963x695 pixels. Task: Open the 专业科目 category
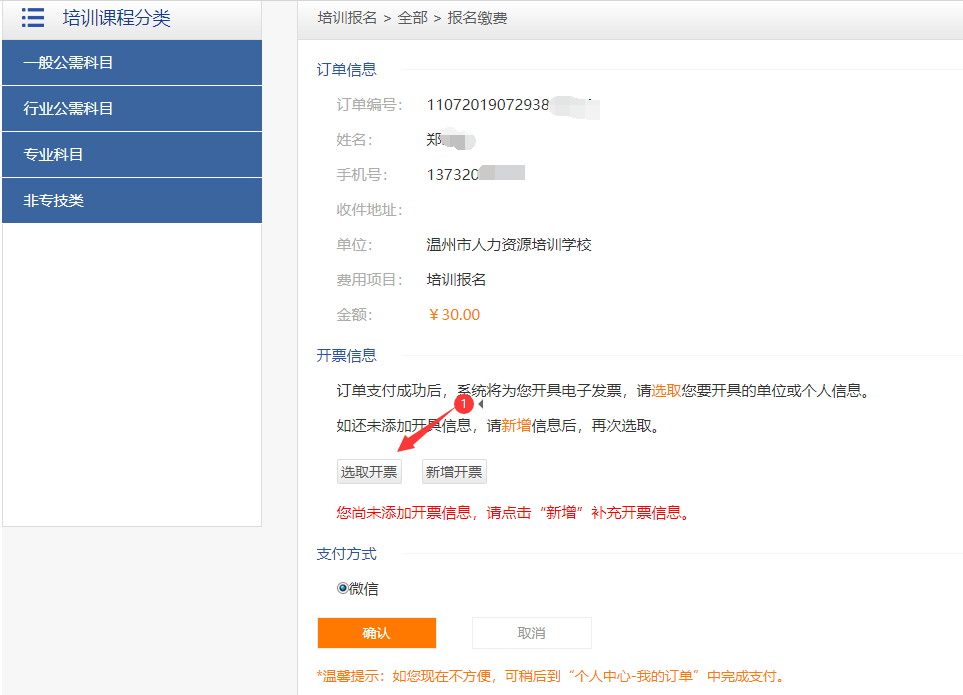click(x=132, y=155)
